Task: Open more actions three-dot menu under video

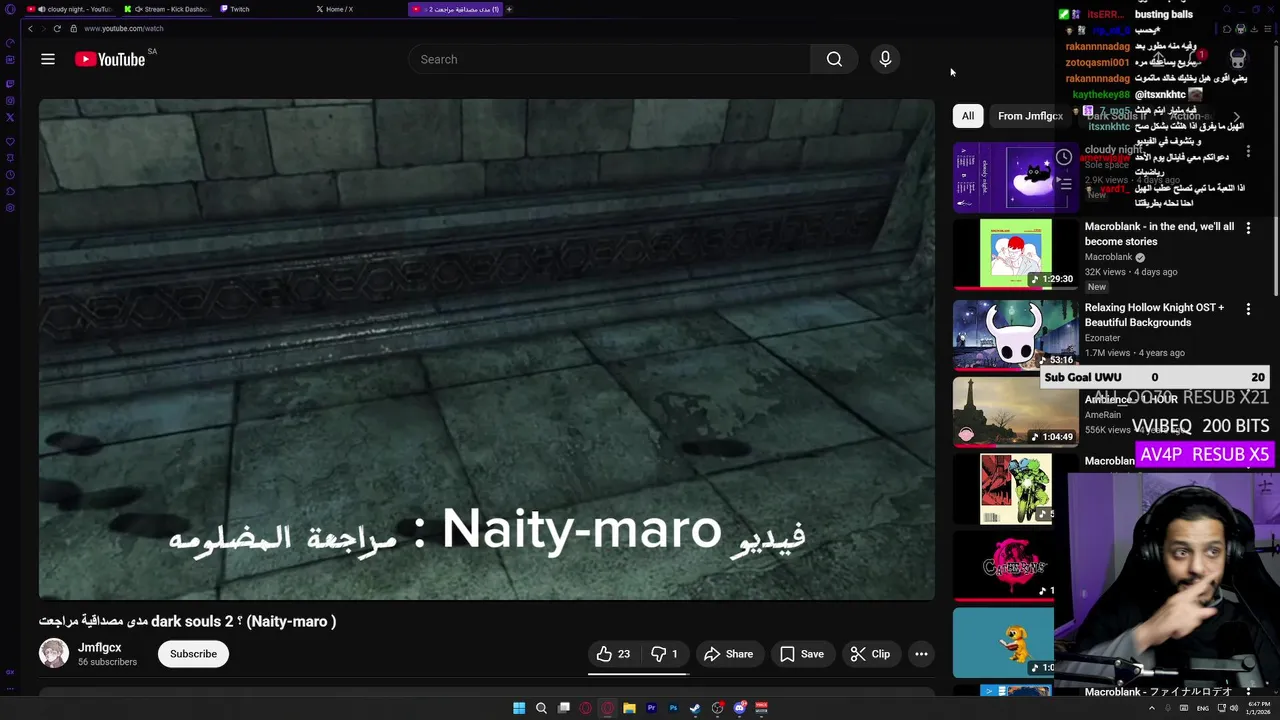Action: (x=921, y=654)
